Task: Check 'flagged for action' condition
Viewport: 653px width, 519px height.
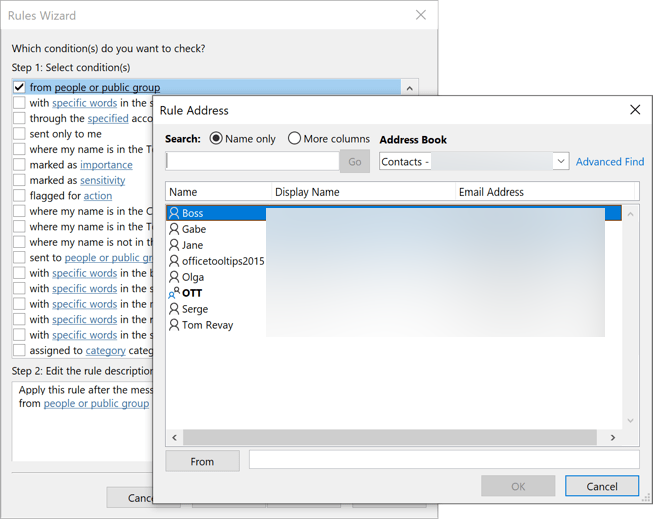Action: click(19, 195)
